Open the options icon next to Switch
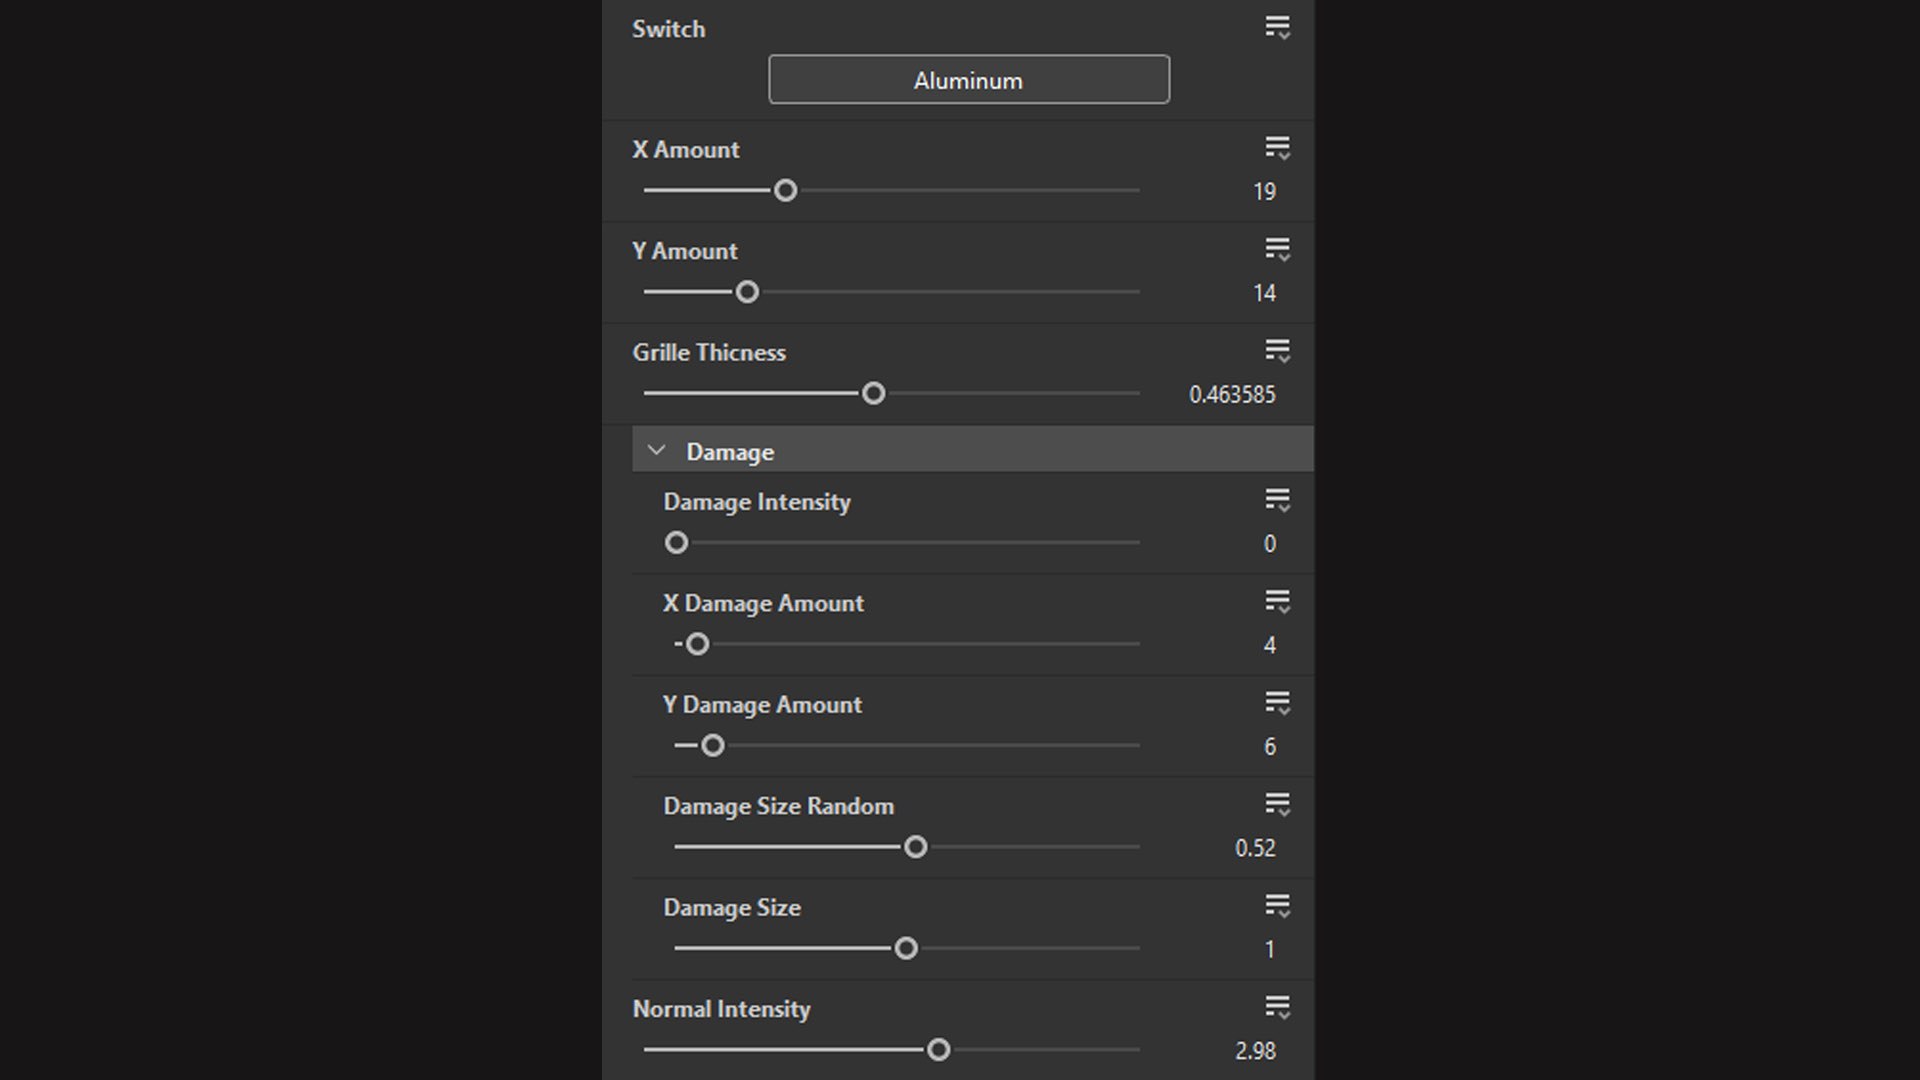The height and width of the screenshot is (1080, 1920). coord(1277,28)
